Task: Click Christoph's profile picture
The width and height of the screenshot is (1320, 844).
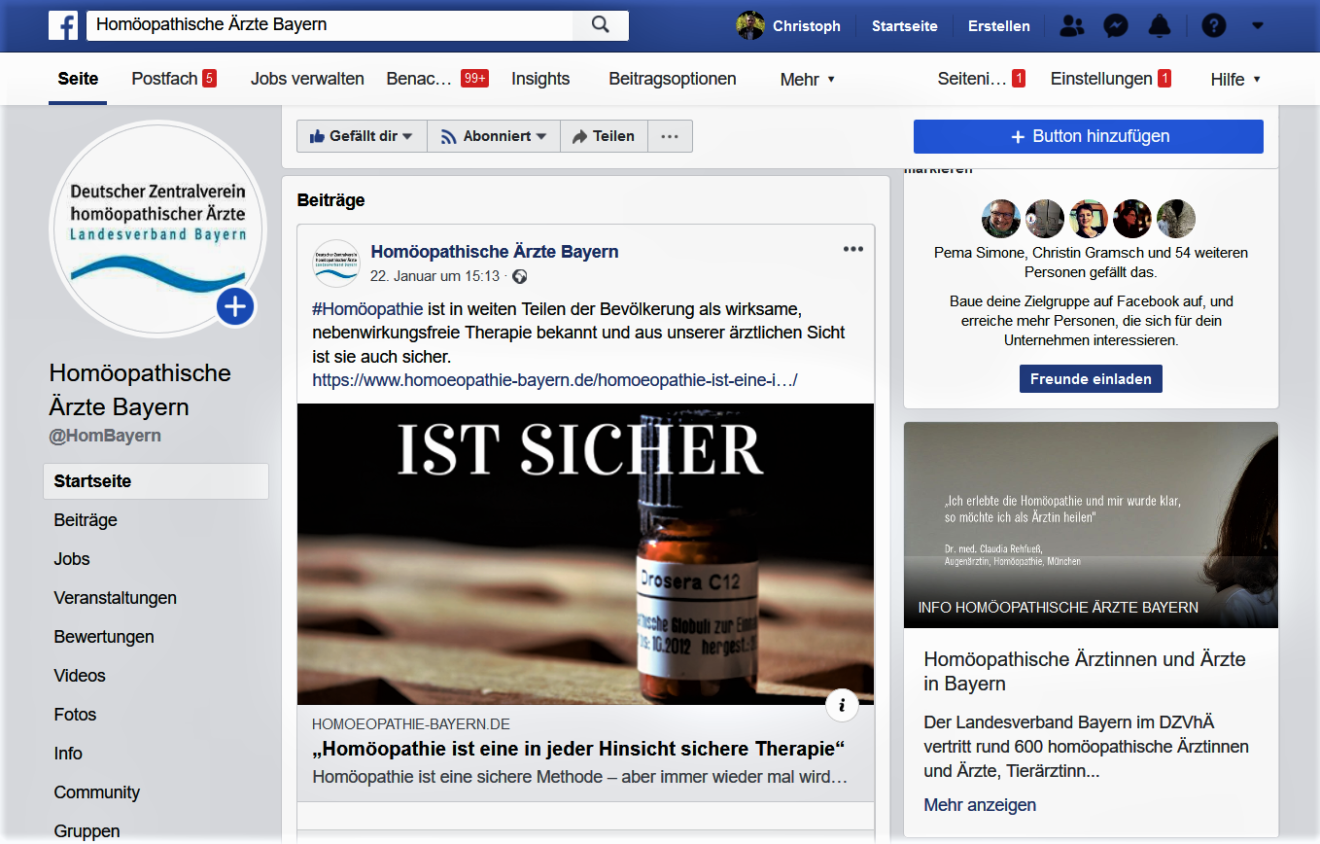Action: point(750,26)
